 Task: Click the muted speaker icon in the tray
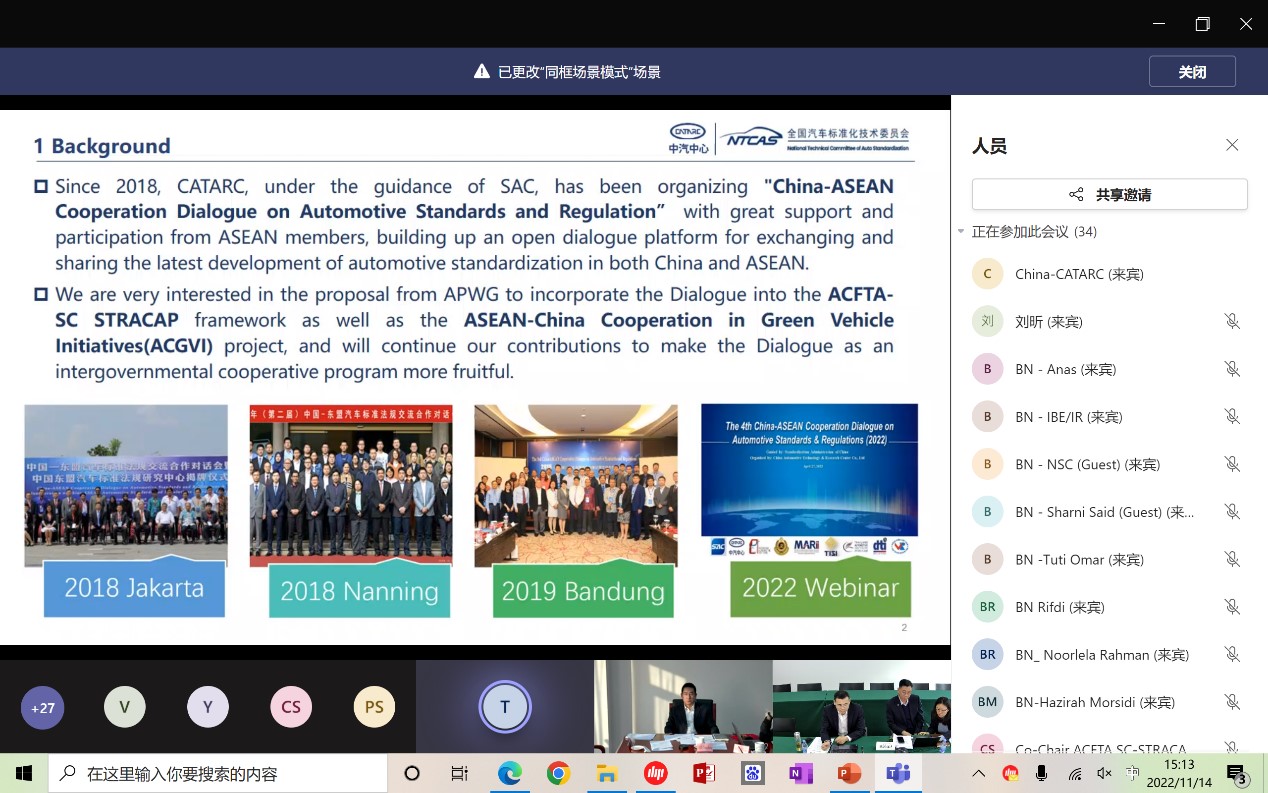point(1104,773)
